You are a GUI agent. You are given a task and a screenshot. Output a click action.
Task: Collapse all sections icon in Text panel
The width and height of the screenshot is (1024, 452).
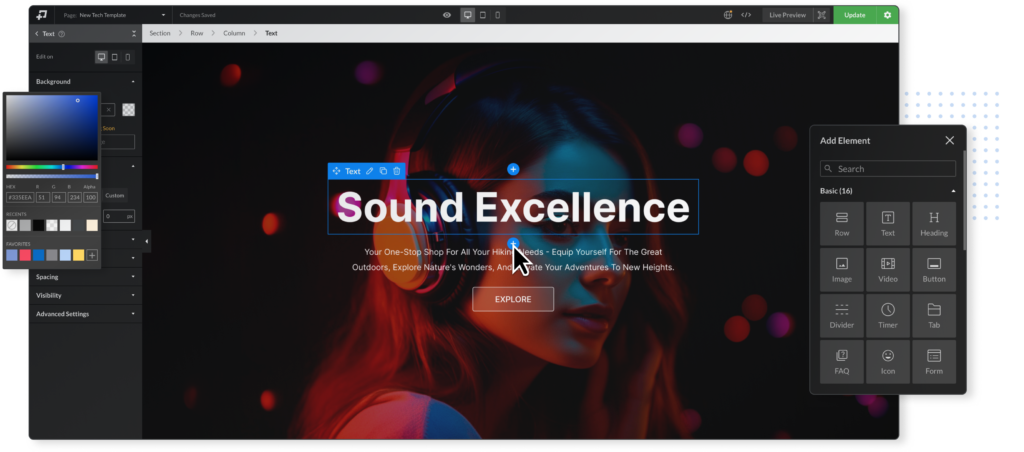coord(134,34)
